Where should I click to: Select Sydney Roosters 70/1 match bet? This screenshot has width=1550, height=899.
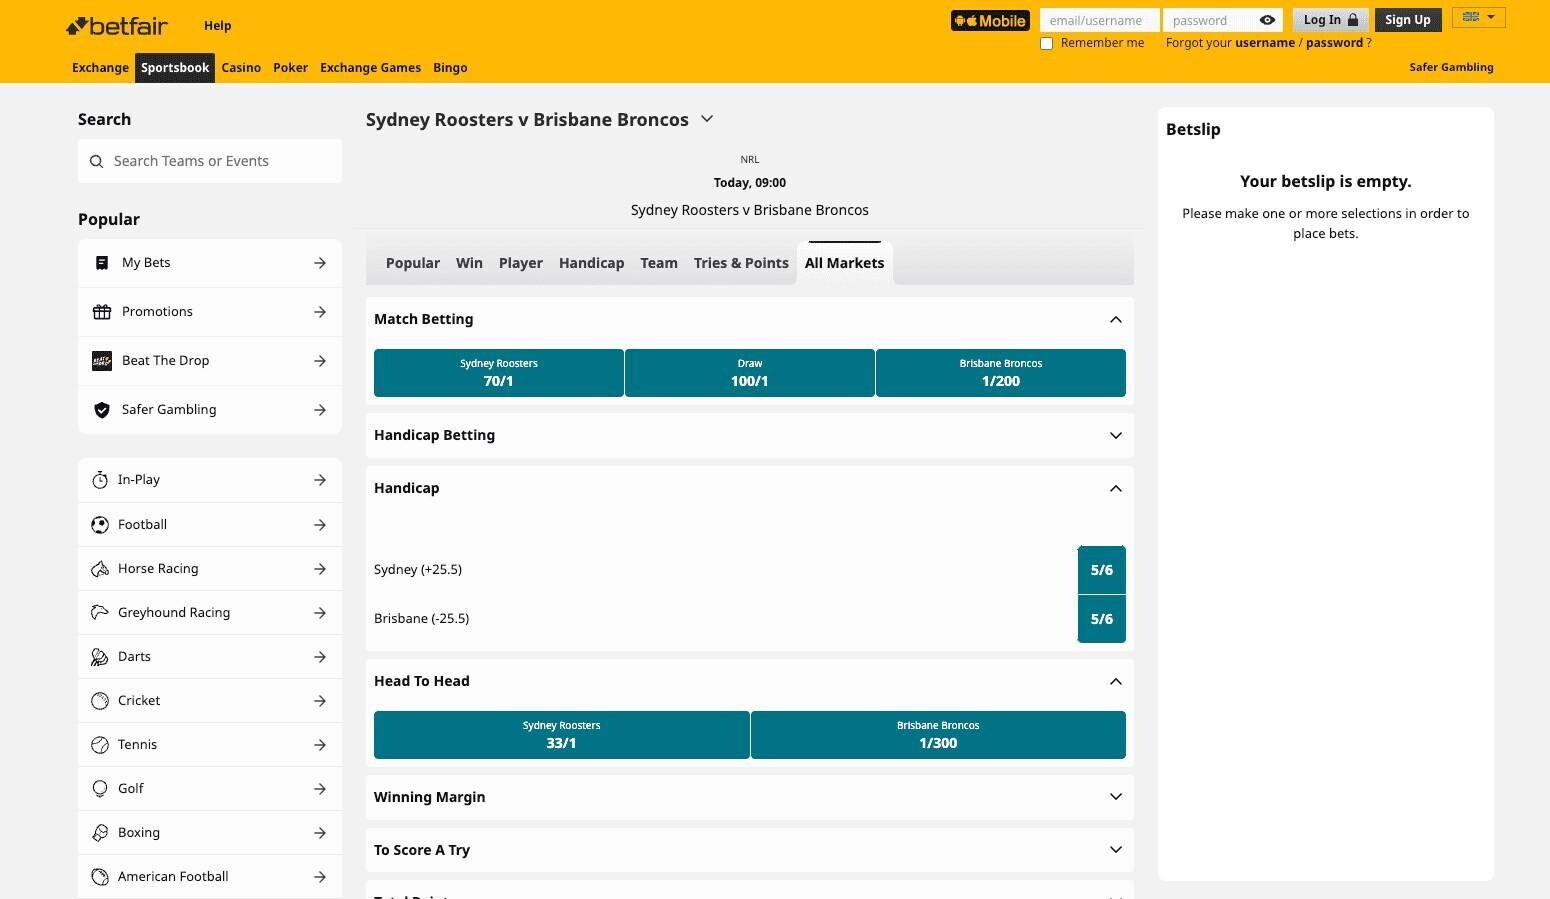tap(499, 373)
